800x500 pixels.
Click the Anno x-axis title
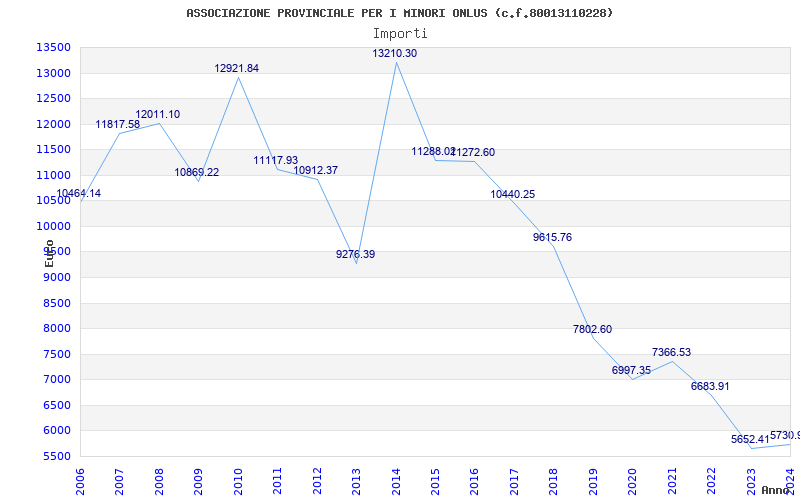click(774, 490)
